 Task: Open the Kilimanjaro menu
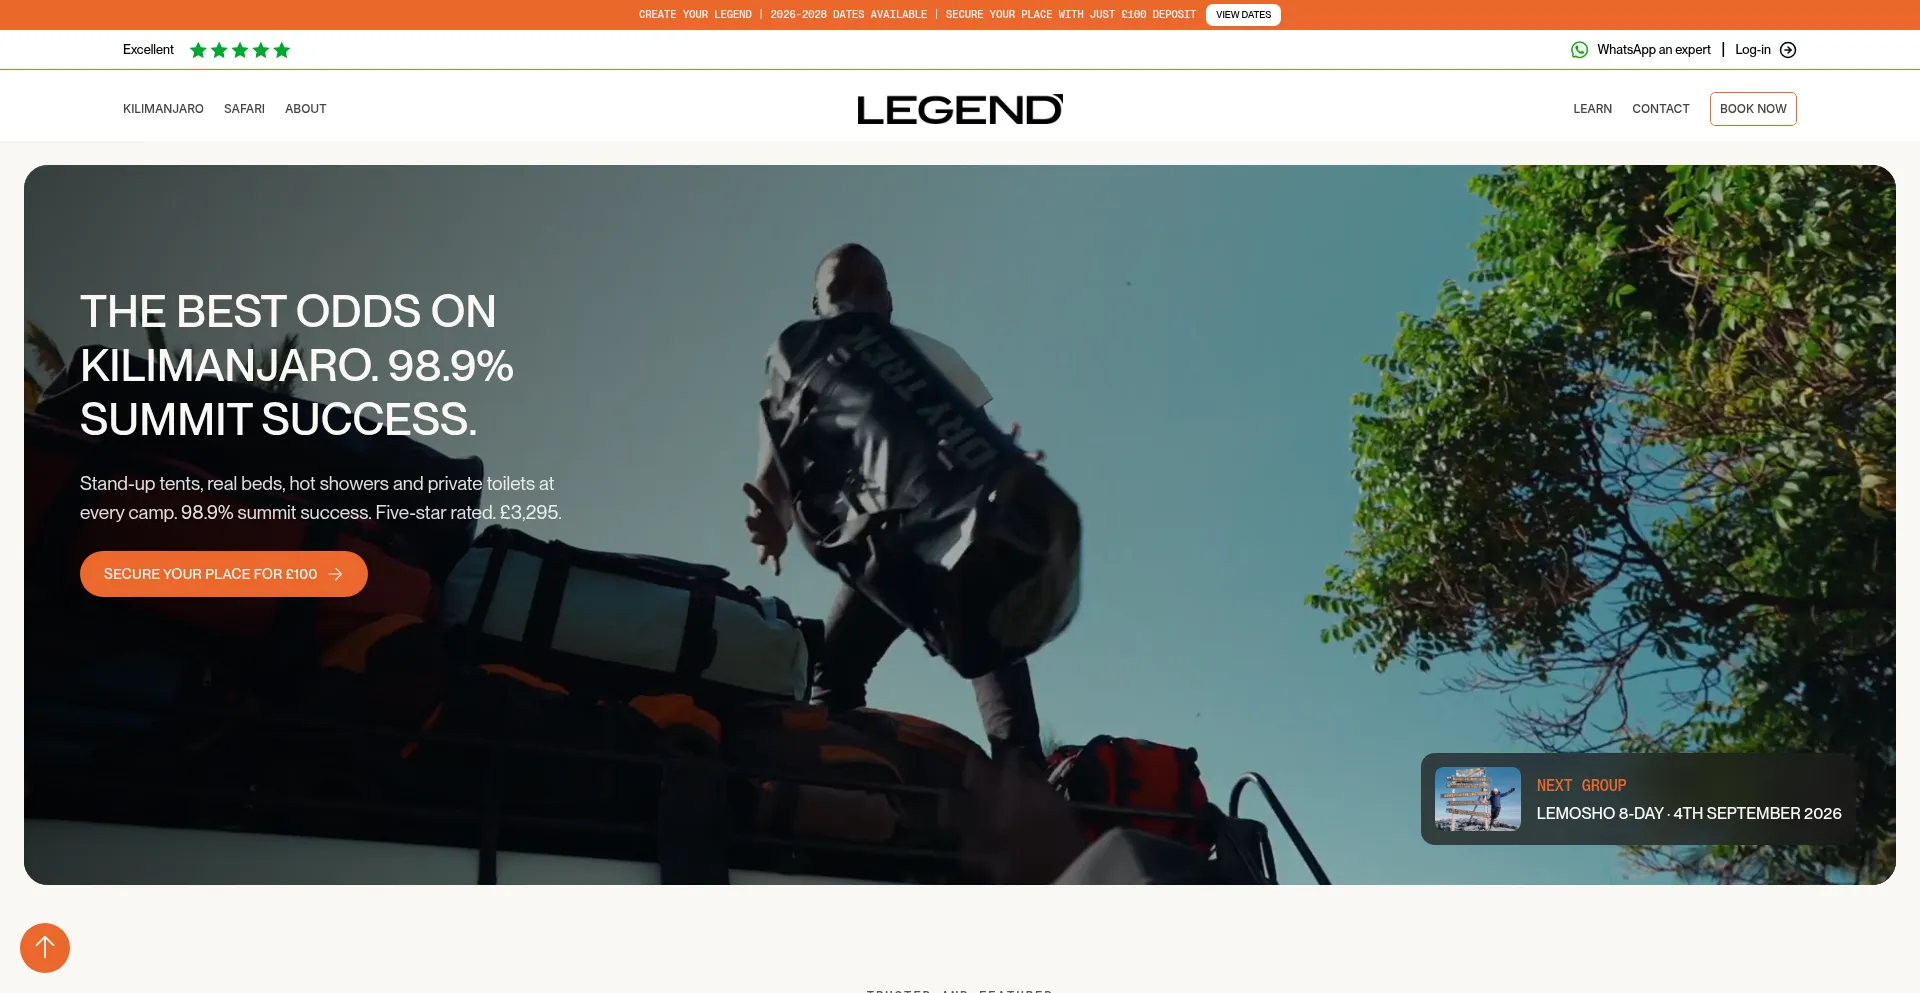point(163,109)
